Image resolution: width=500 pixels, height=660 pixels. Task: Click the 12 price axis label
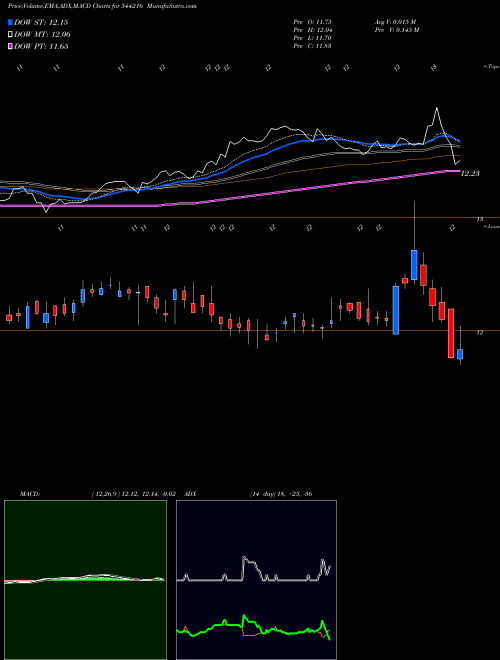pos(480,333)
